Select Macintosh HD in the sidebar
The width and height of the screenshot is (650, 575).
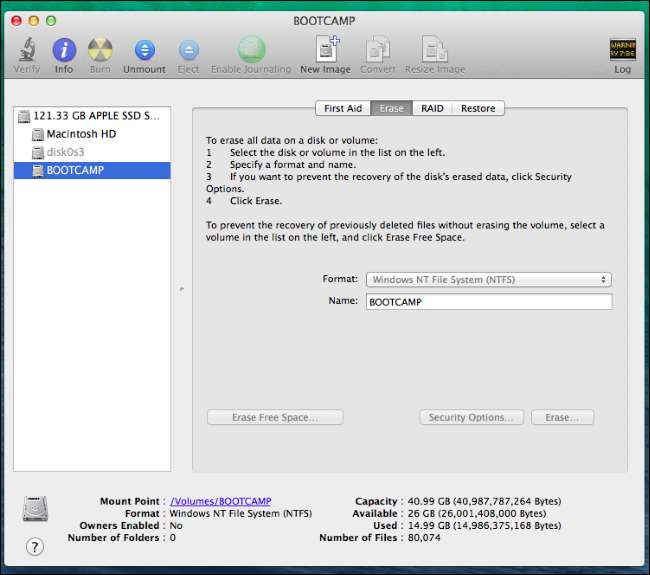pyautogui.click(x=81, y=134)
